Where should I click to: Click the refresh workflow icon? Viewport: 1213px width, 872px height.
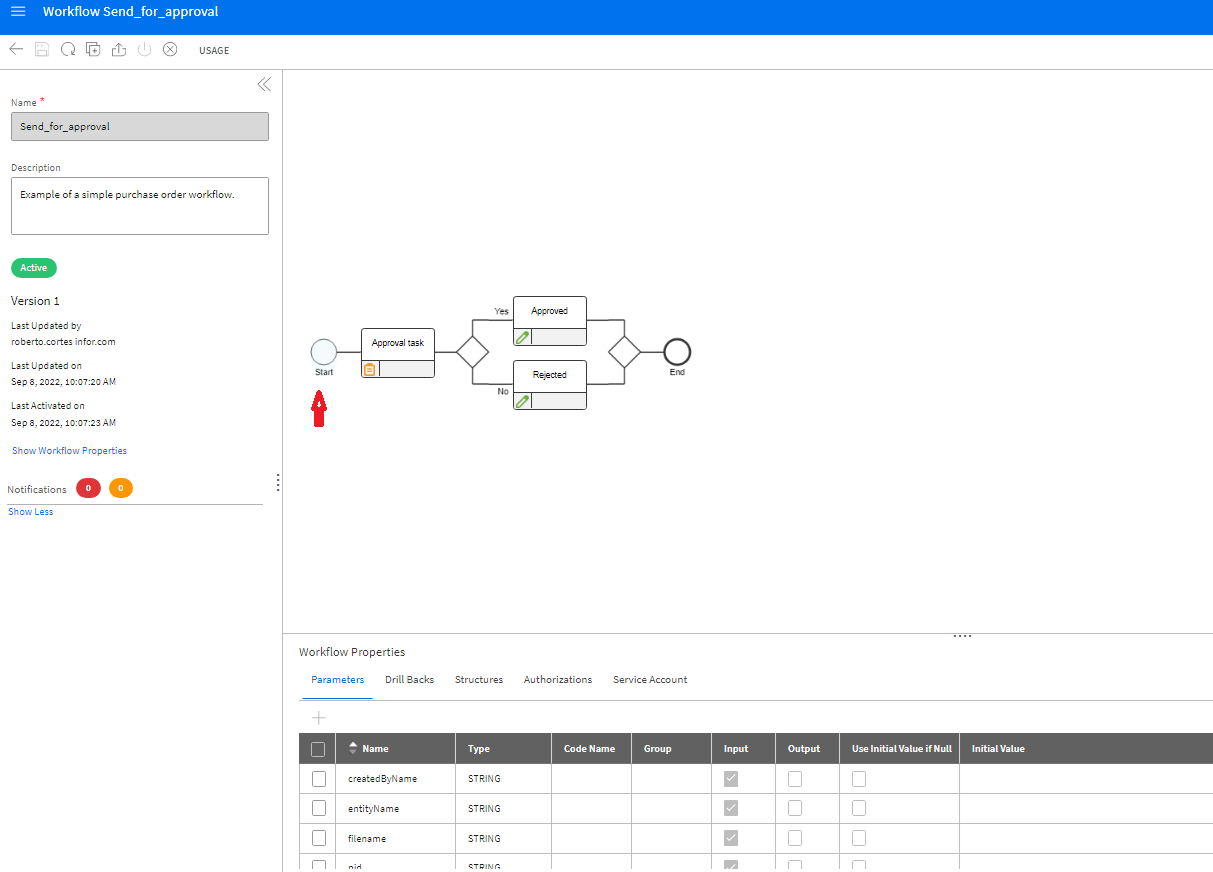pyautogui.click(x=68, y=49)
